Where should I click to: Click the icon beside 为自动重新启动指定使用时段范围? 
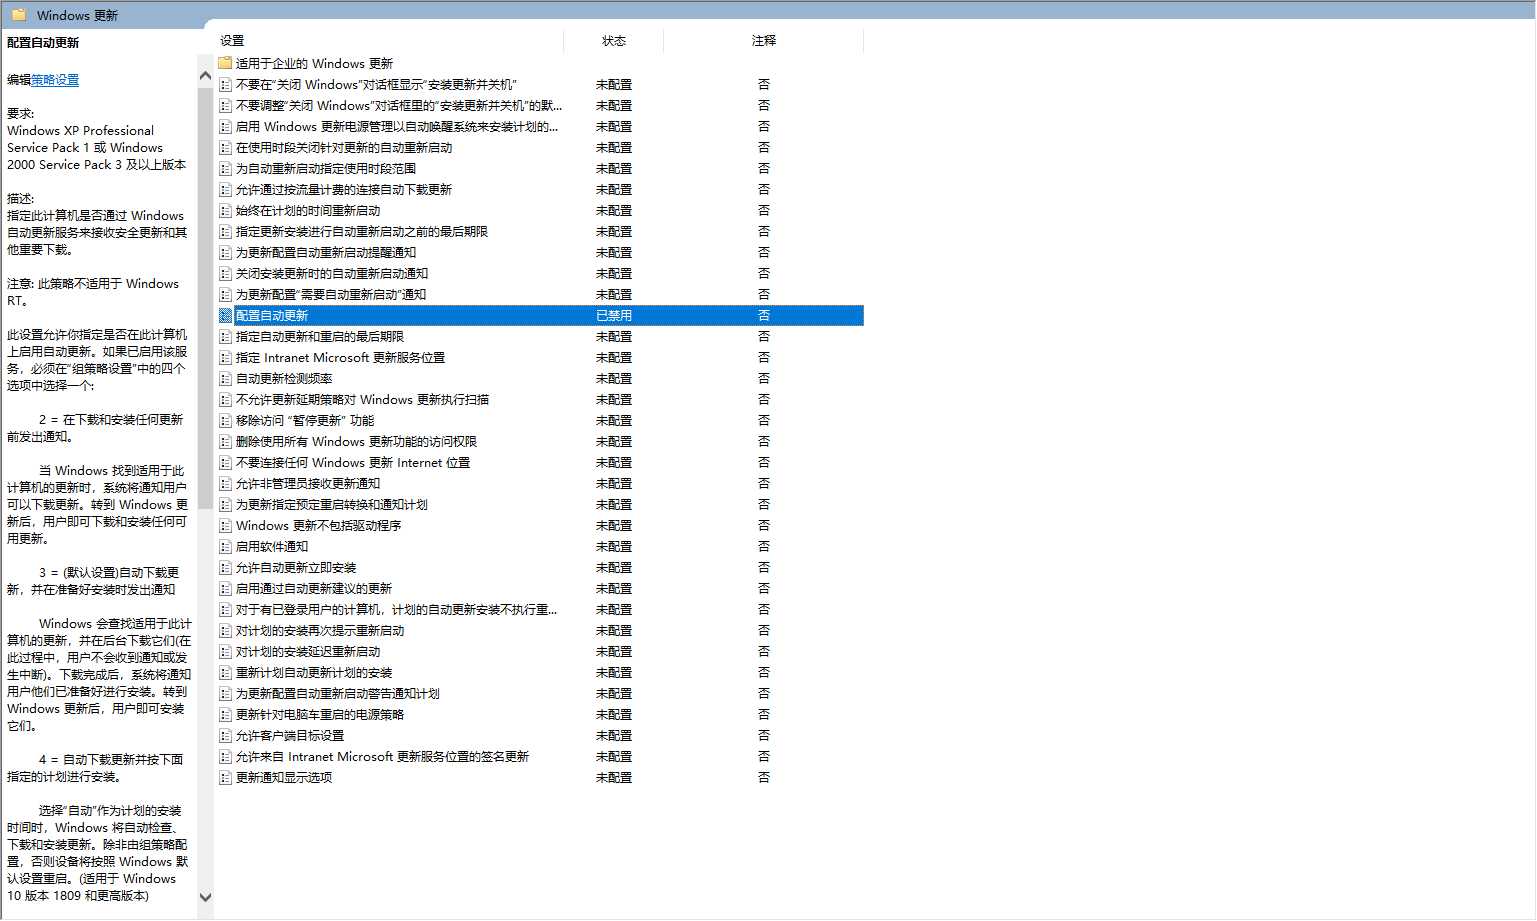coord(225,168)
